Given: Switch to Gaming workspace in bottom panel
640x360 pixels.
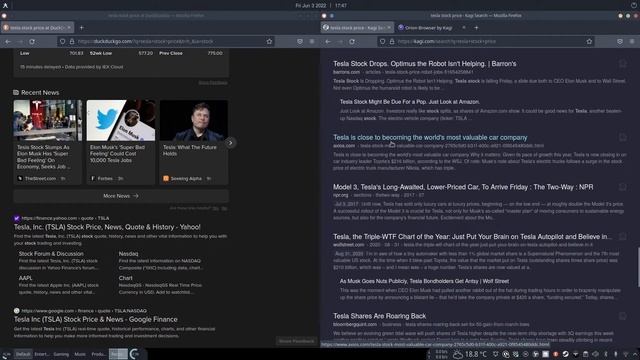Looking at the screenshot, I should [61, 354].
